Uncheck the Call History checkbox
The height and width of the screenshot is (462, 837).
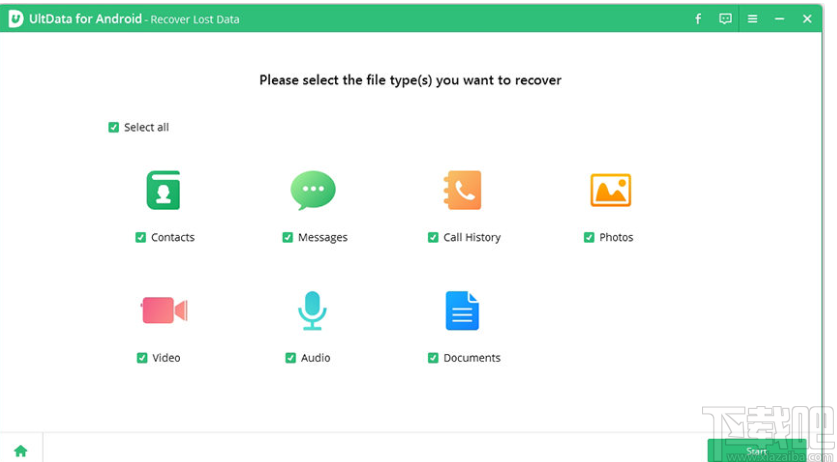433,237
